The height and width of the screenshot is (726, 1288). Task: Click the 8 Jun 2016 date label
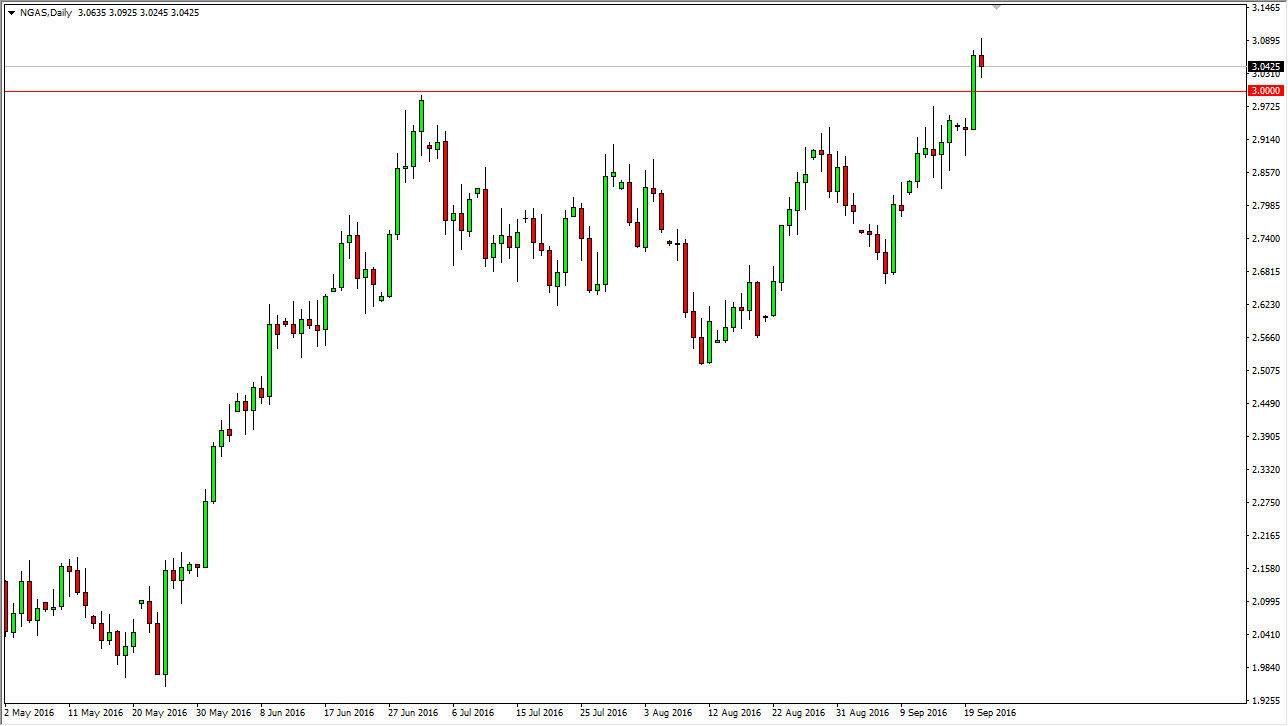coord(283,713)
